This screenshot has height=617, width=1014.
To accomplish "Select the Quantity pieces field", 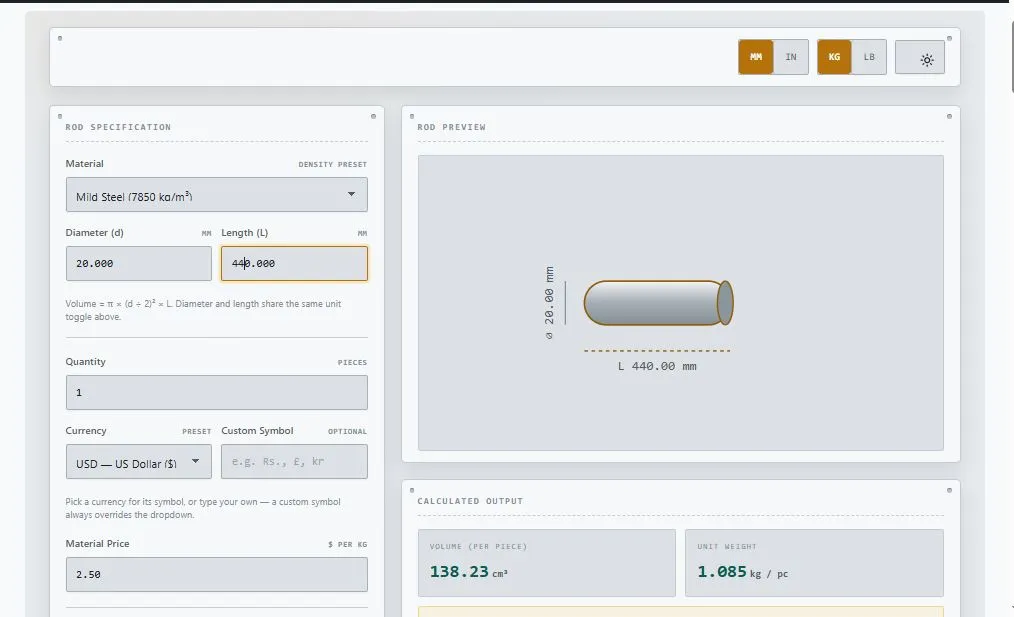I will tap(217, 393).
